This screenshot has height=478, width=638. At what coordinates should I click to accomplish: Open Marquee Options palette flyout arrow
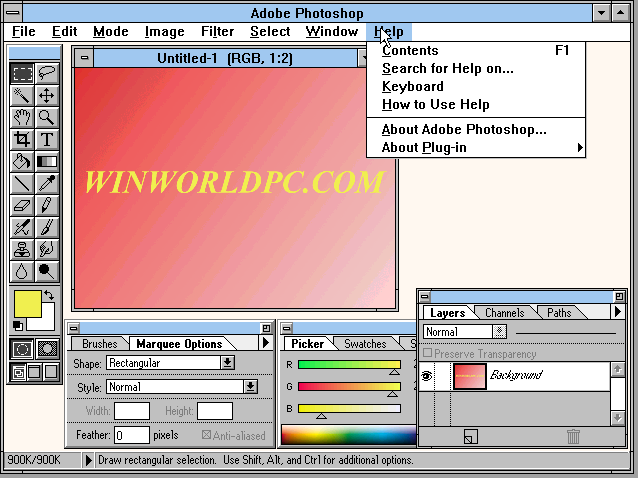point(266,343)
